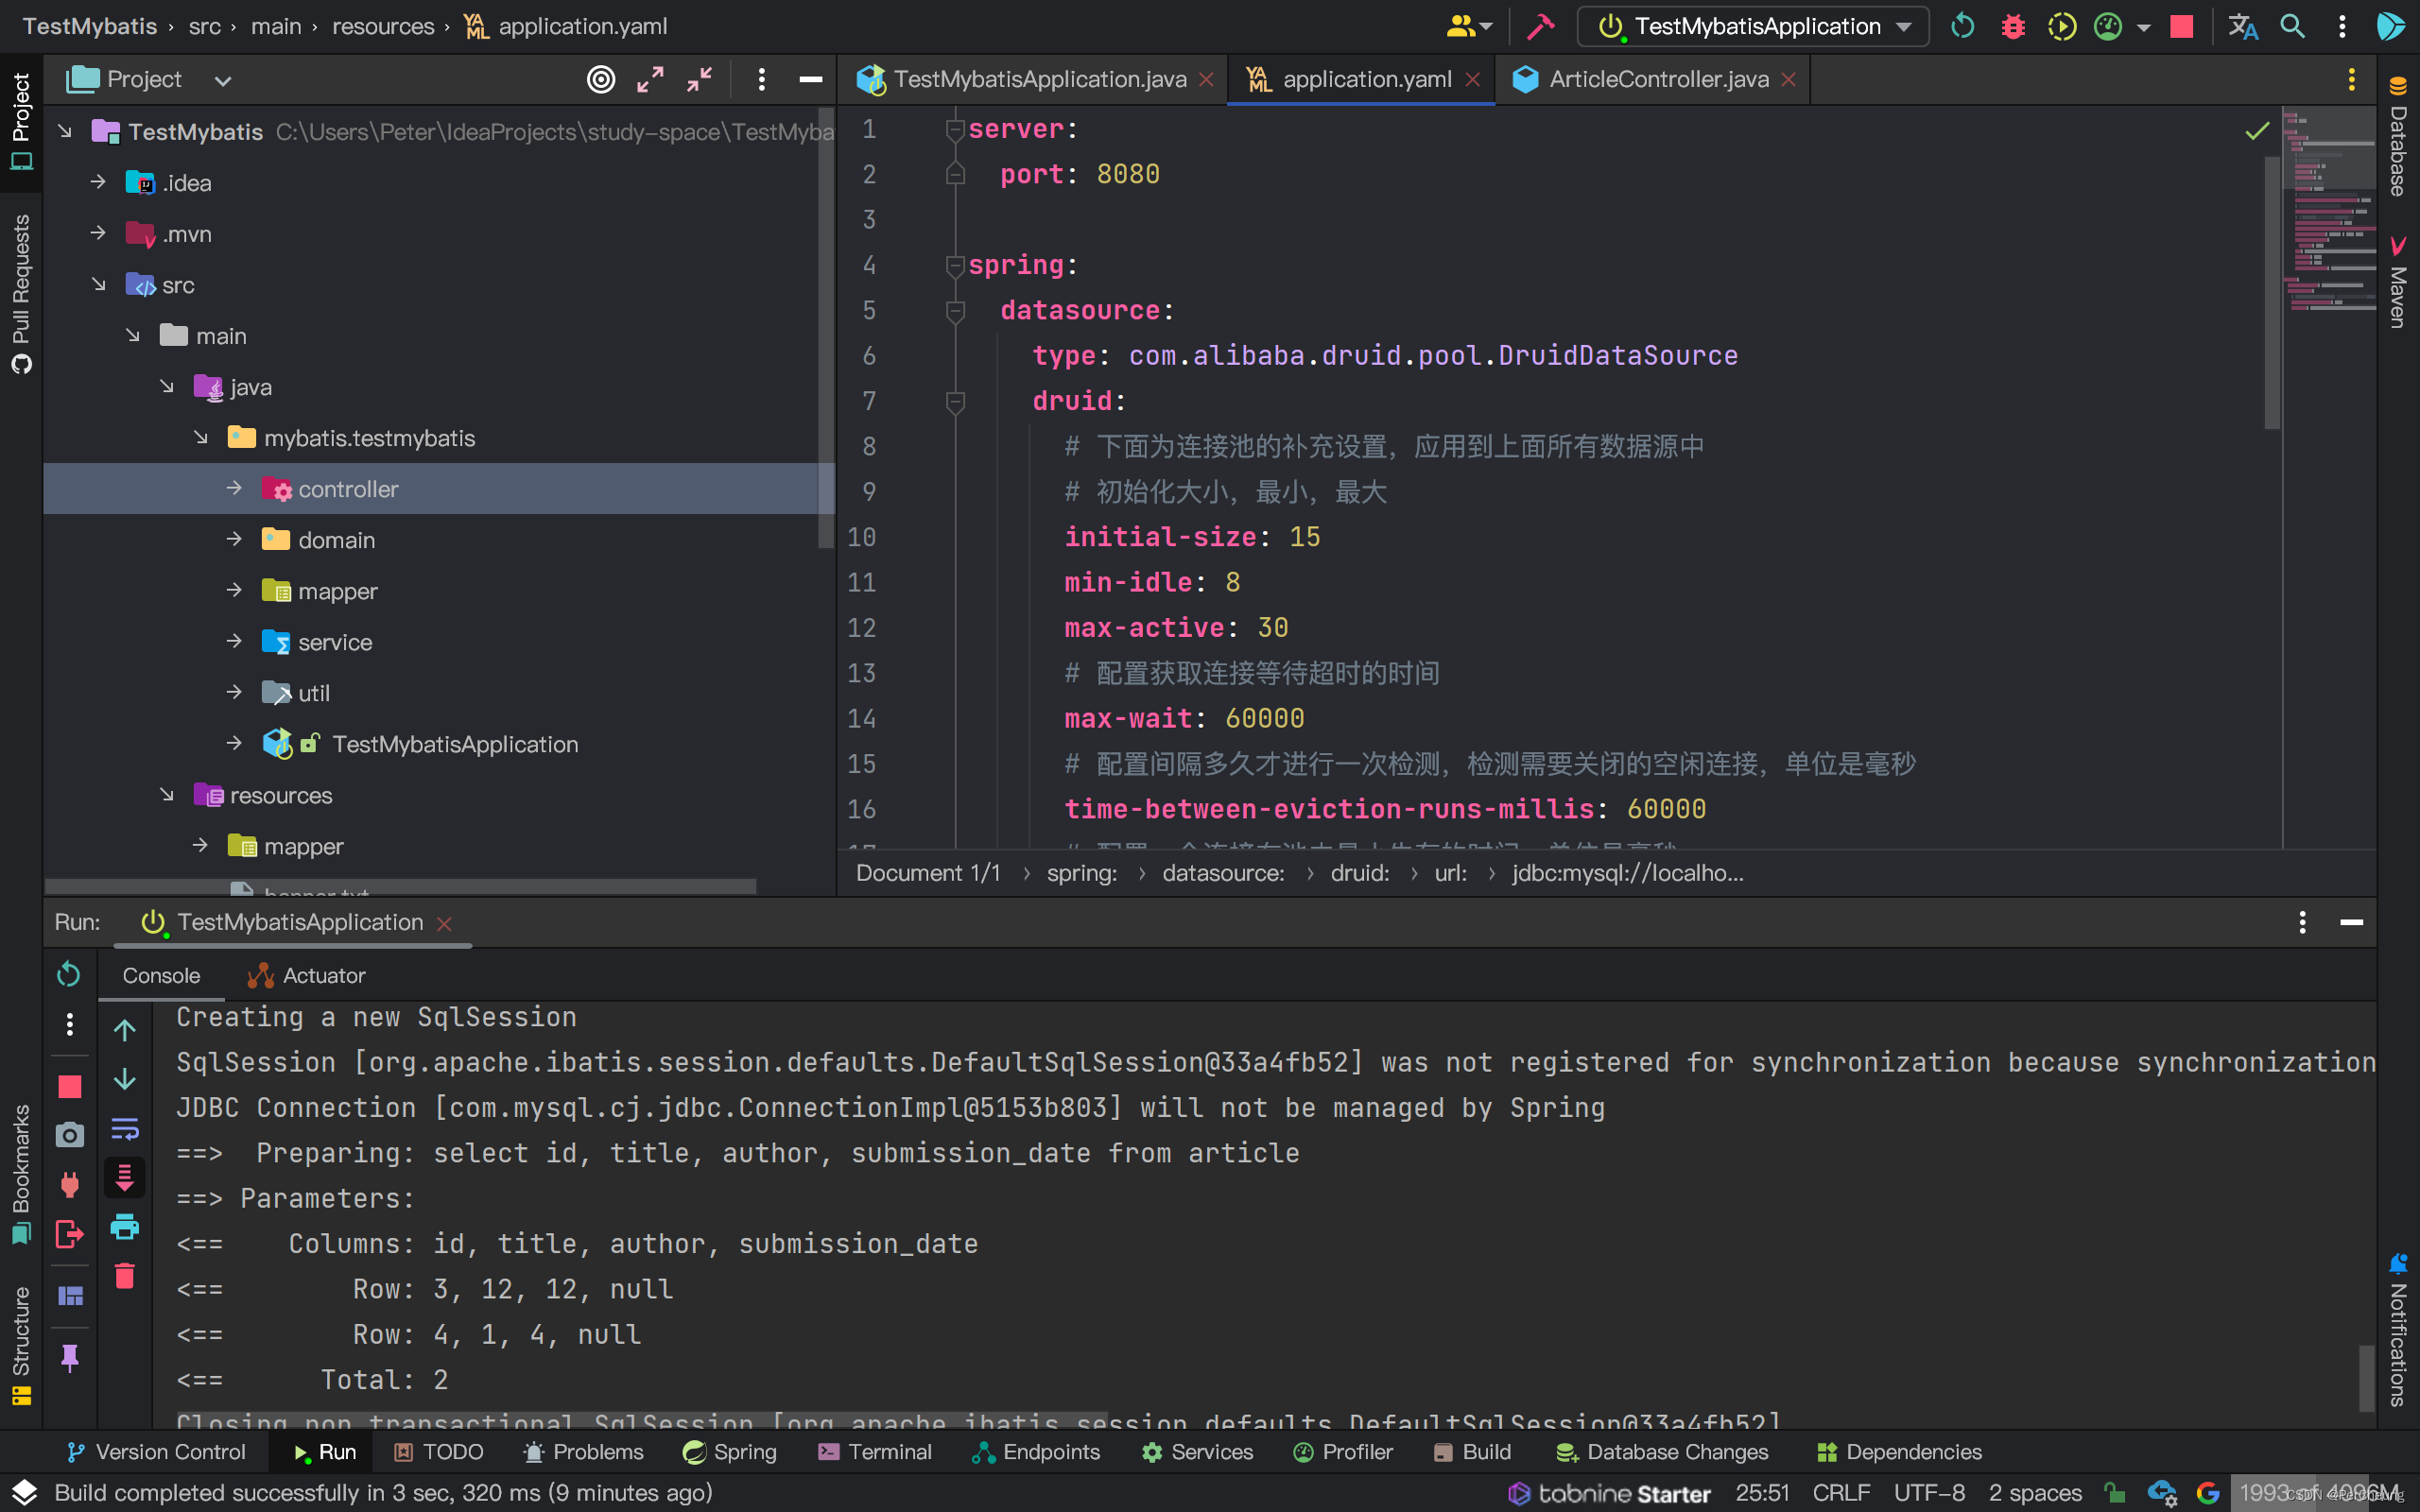The image size is (2420, 1512).
Task: Toggle soft-wrap in console
Action: 124,1129
